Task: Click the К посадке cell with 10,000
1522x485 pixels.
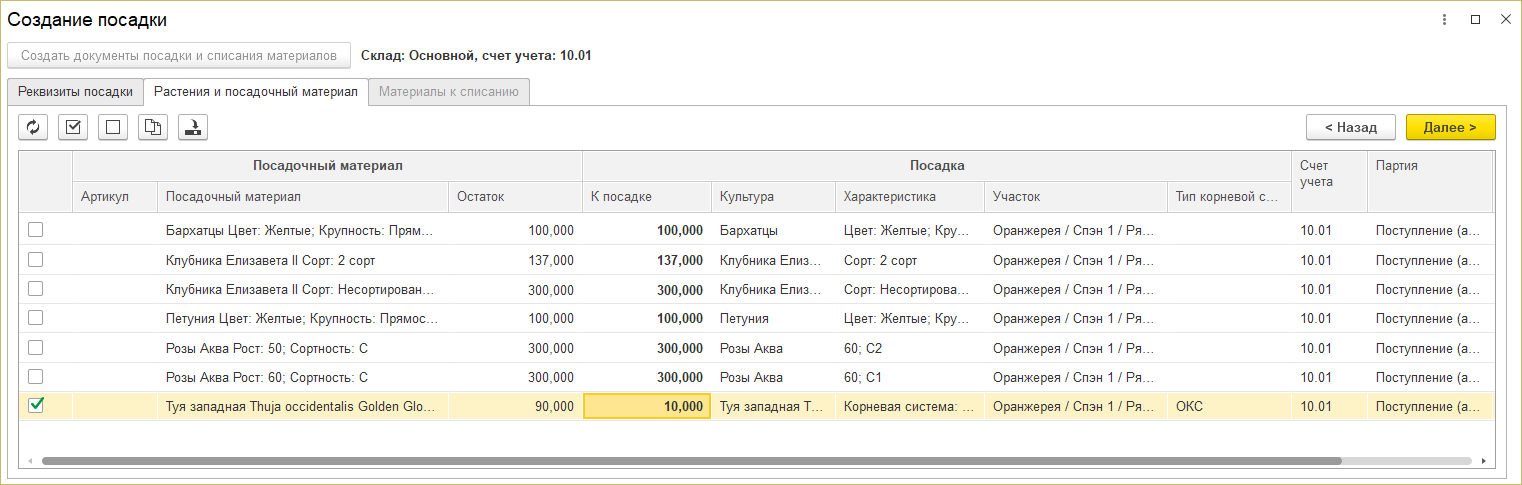Action: (646, 407)
